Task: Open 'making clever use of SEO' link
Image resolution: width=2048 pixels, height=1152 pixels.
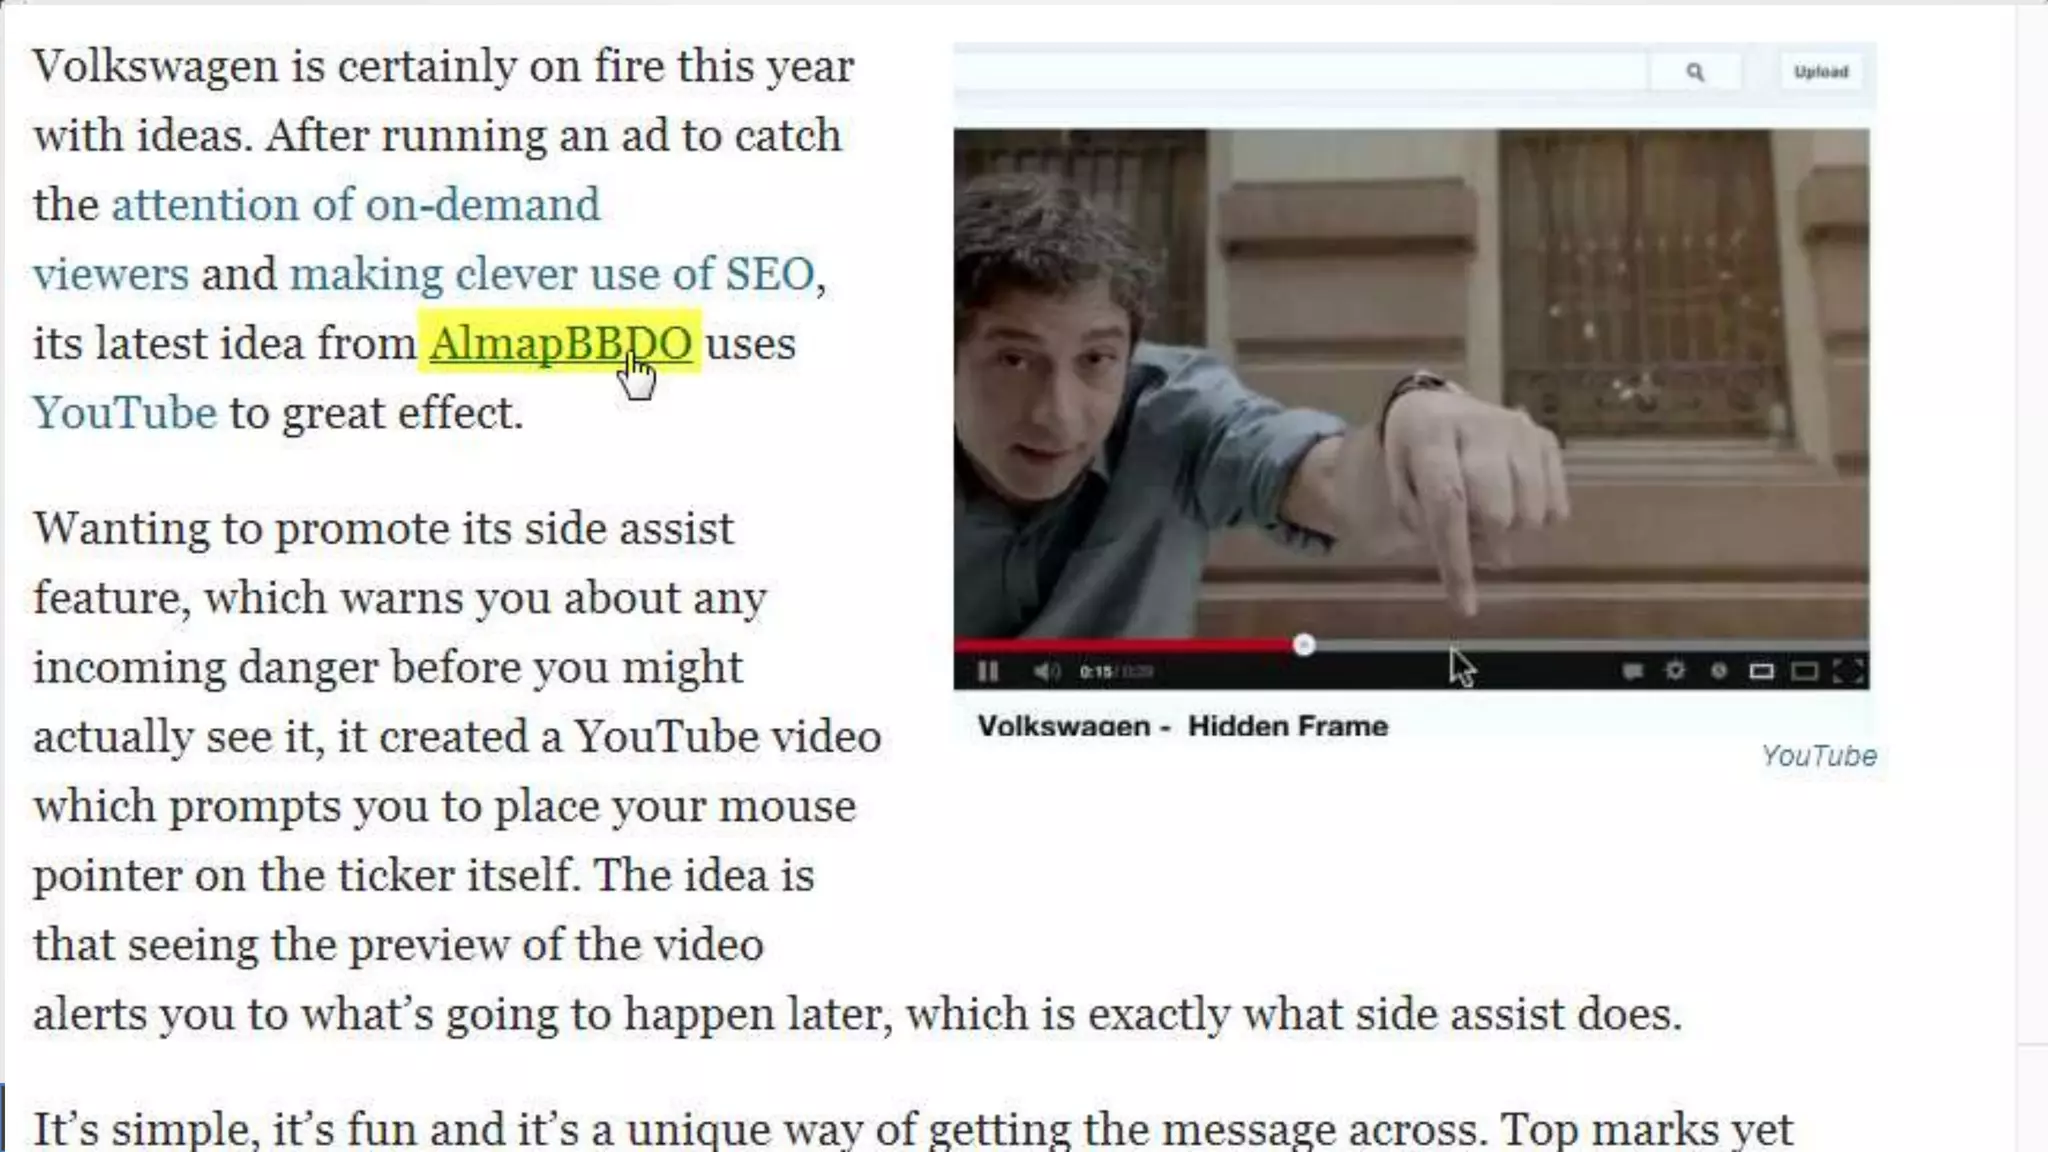Action: 552,273
